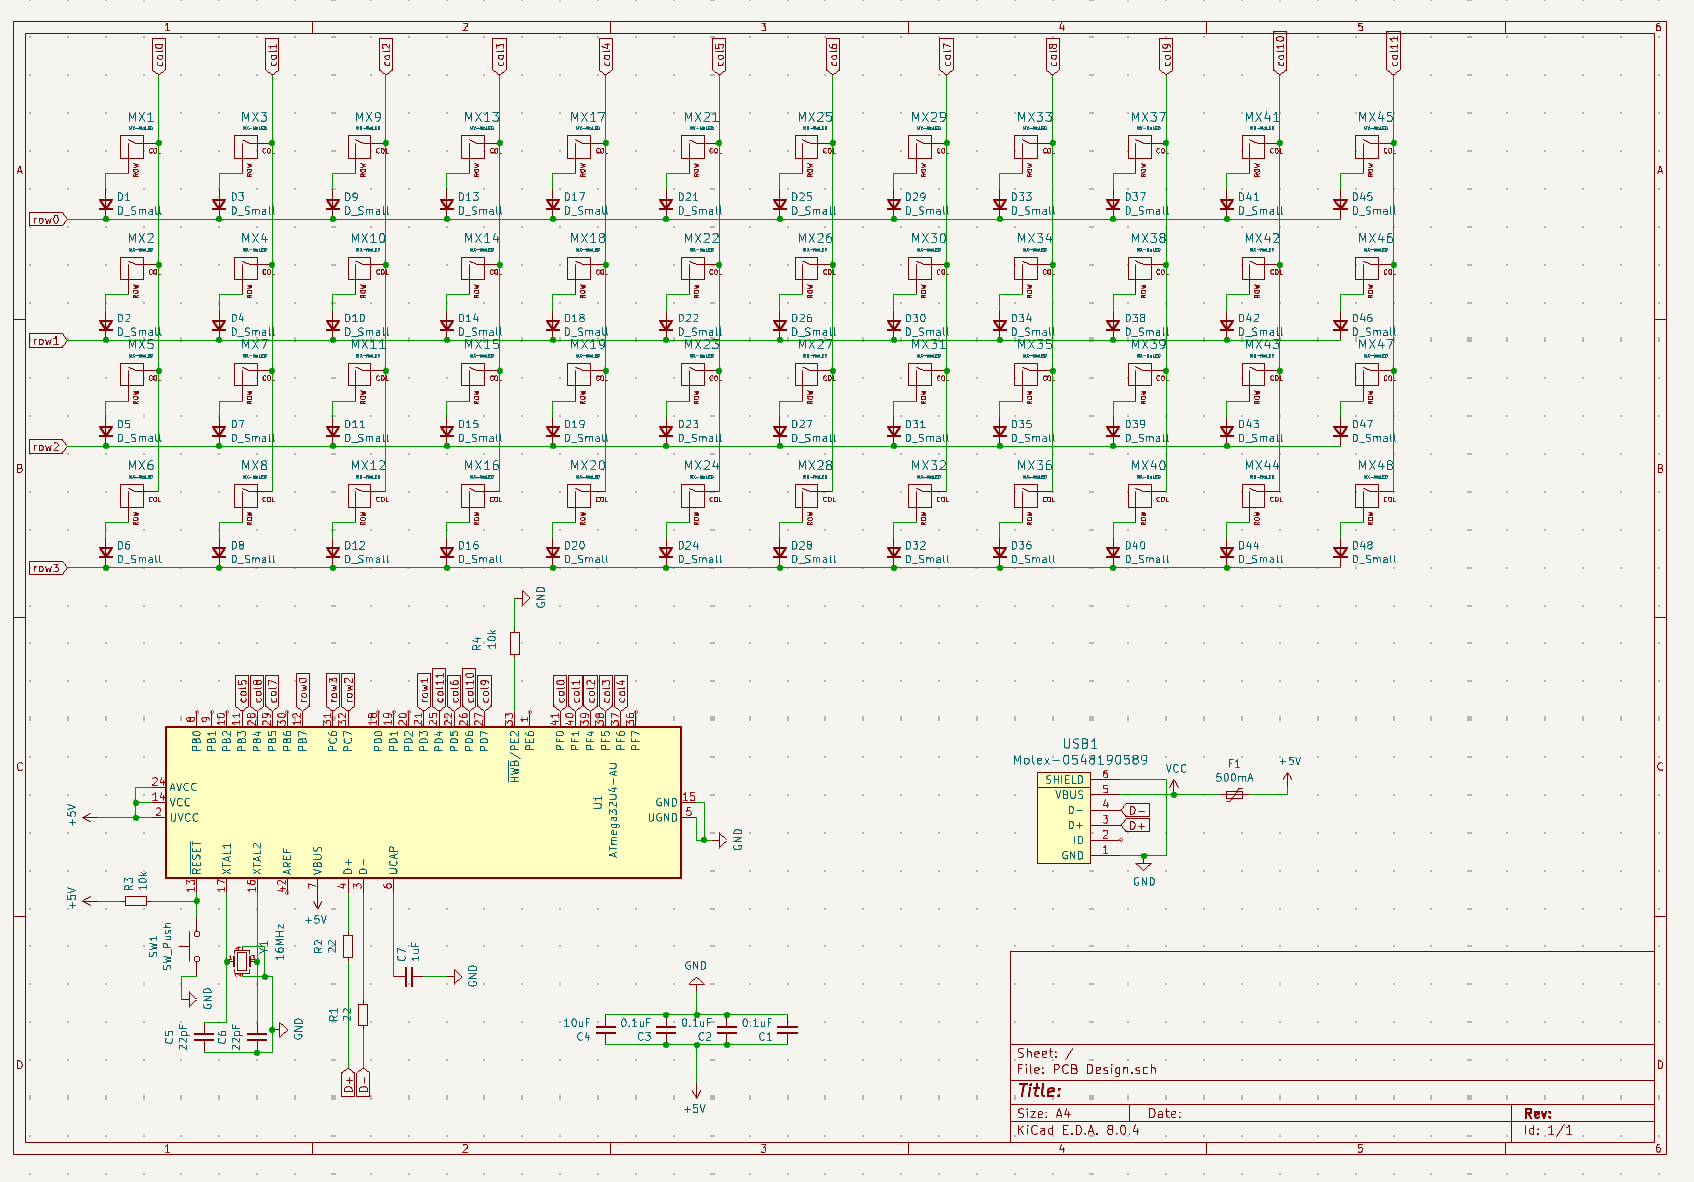Image resolution: width=1694 pixels, height=1182 pixels.
Task: Click the 'Date:' field in title block
Action: point(1165,1113)
